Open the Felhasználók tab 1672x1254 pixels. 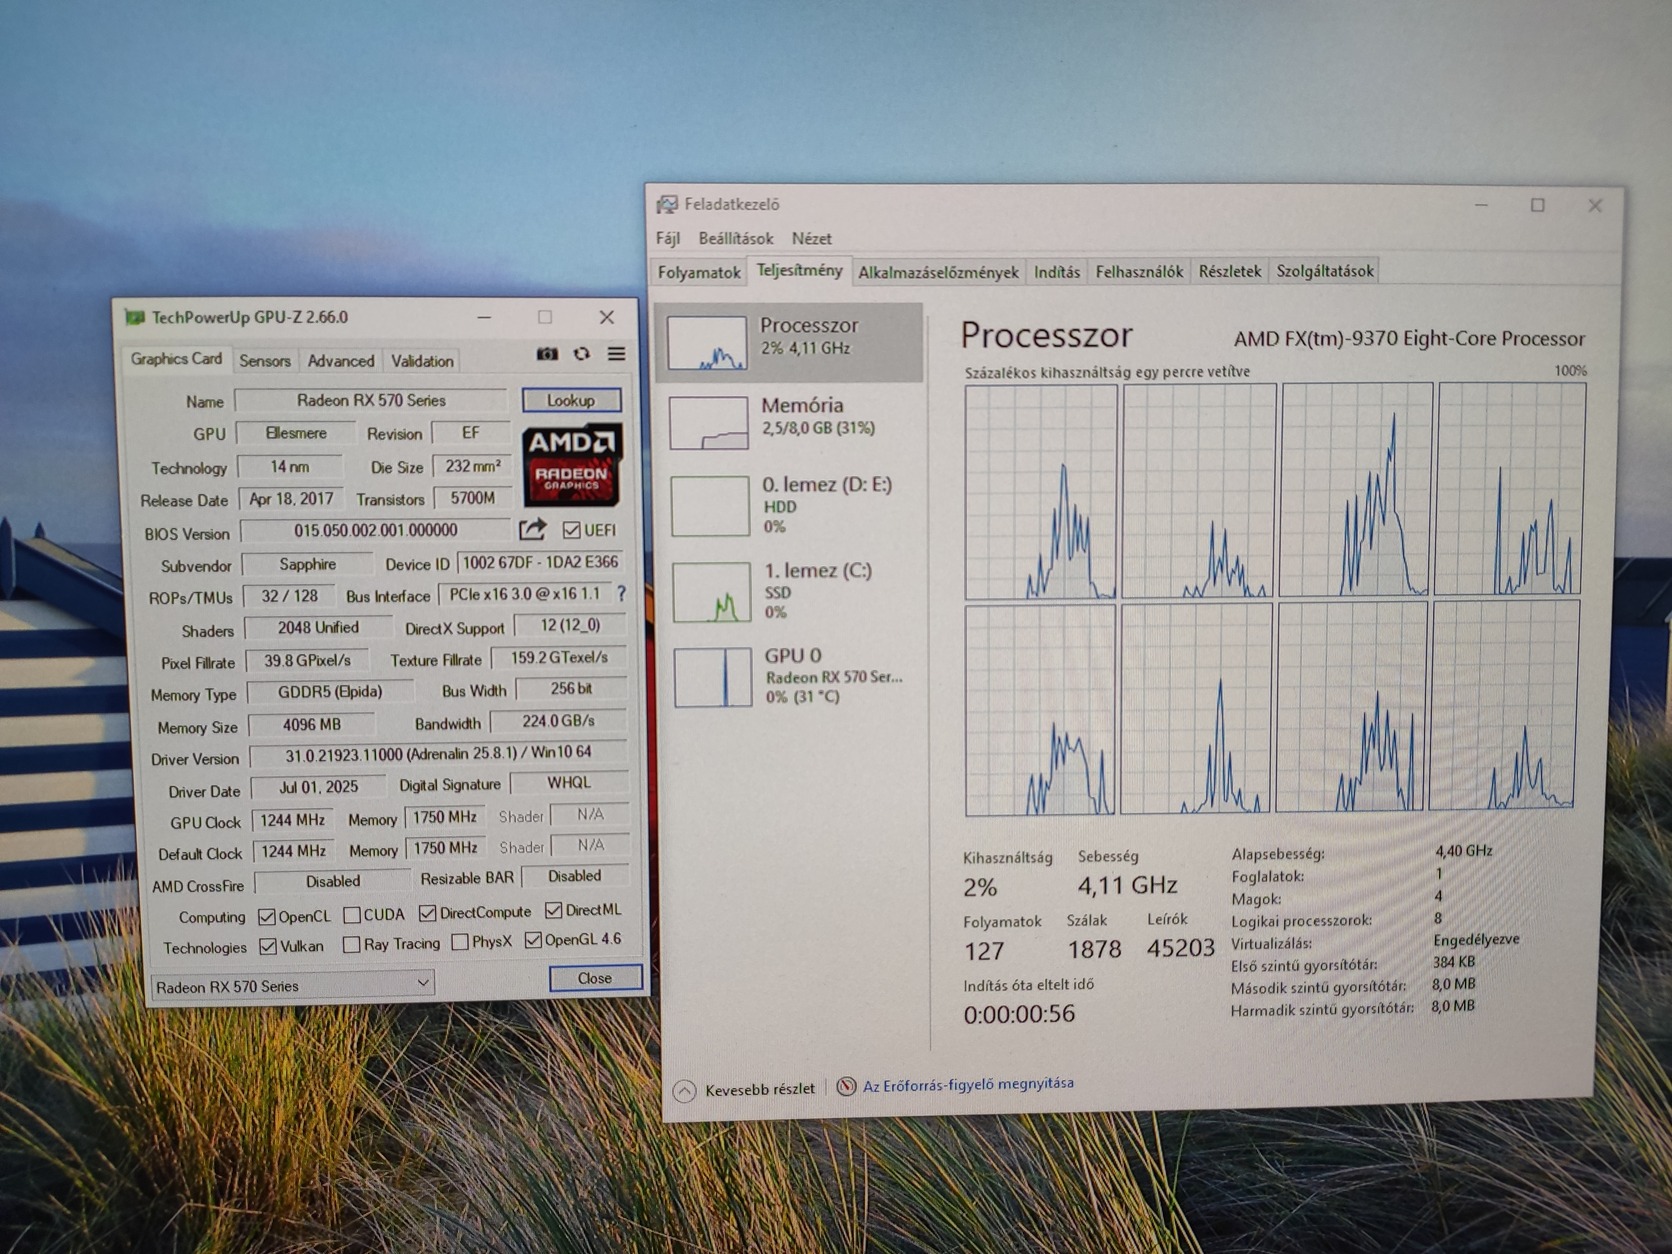tap(1139, 272)
